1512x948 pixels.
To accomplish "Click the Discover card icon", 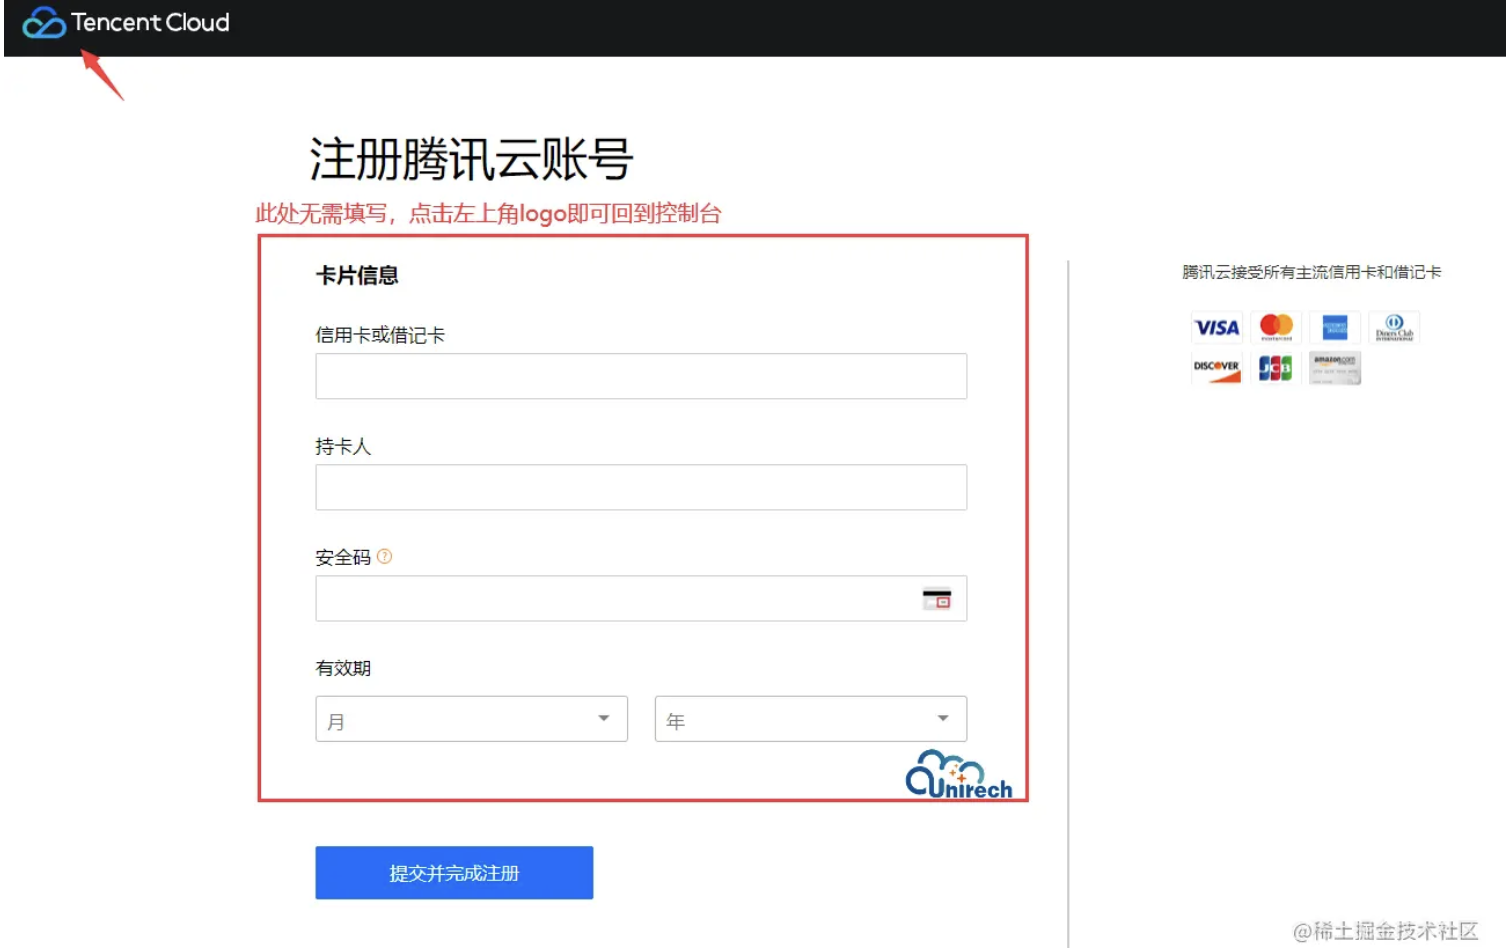I will point(1216,369).
